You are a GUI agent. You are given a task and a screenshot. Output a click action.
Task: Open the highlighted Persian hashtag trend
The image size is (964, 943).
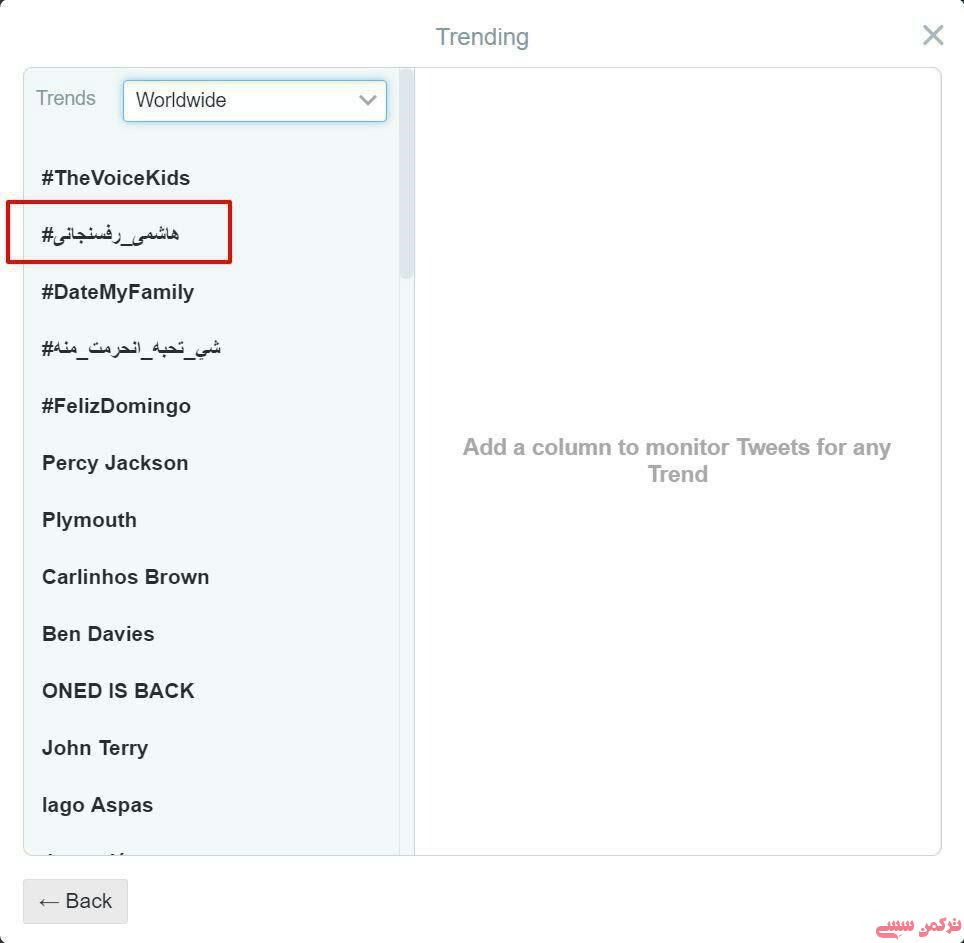(111, 235)
